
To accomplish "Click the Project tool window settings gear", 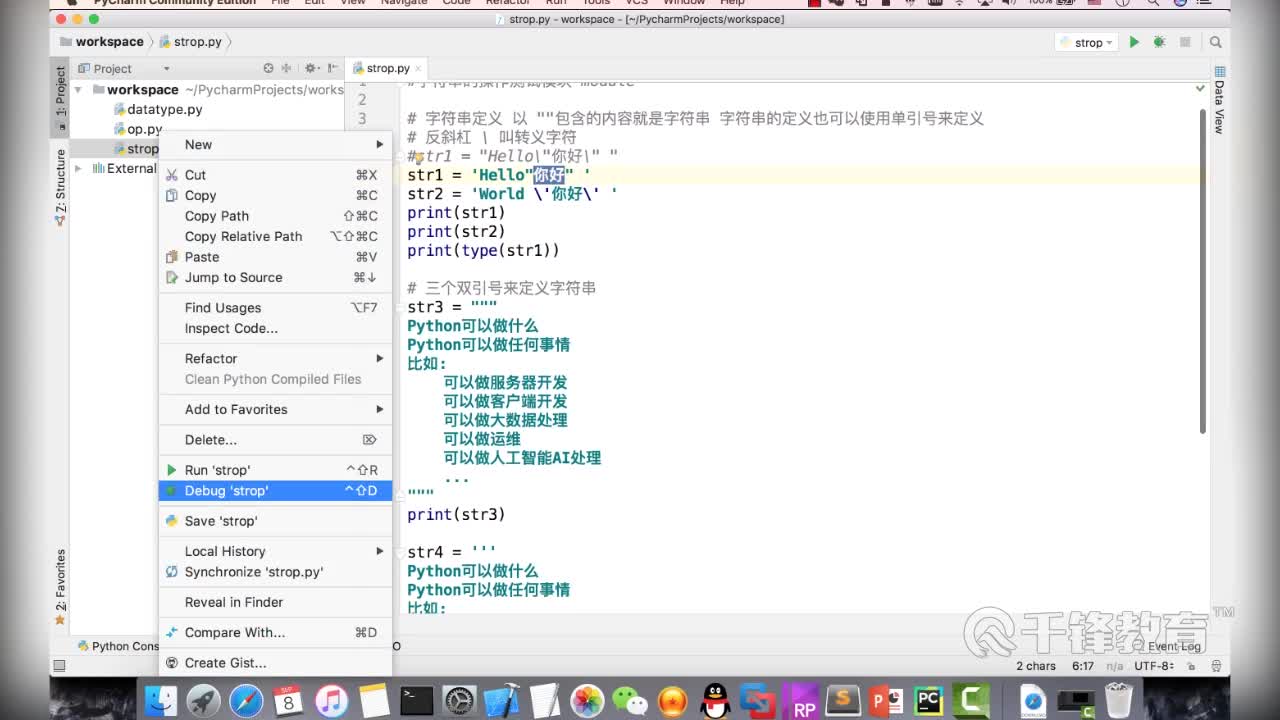I will coord(310,68).
